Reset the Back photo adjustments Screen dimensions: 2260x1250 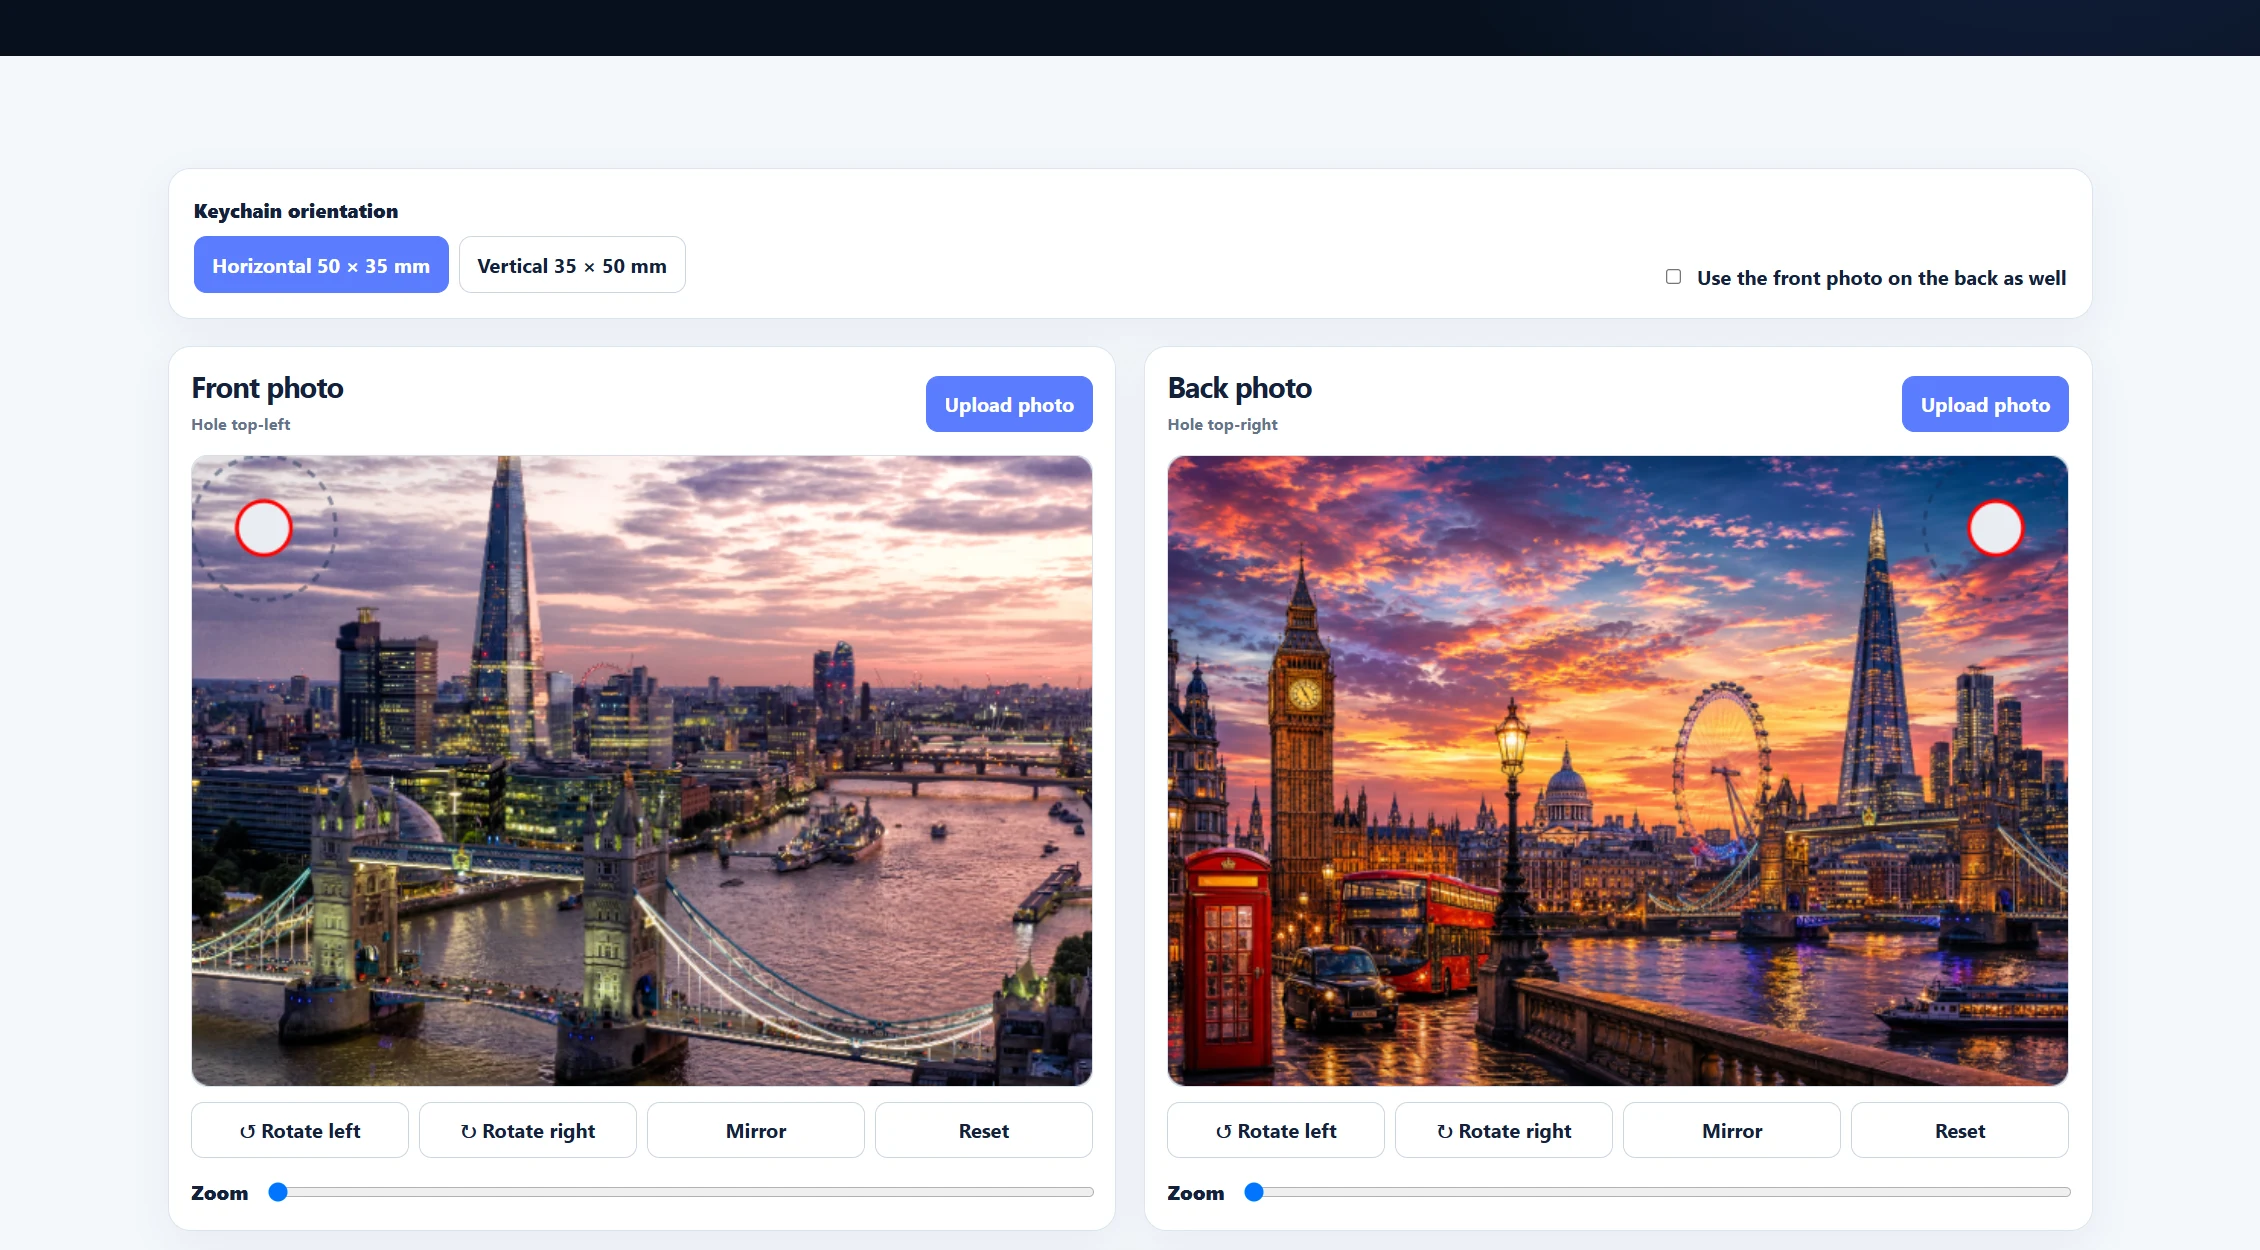pos(1960,1130)
